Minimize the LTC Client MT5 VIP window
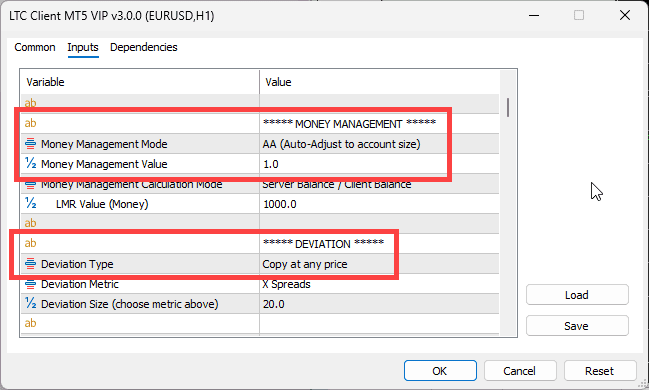The image size is (649, 390). 534,15
